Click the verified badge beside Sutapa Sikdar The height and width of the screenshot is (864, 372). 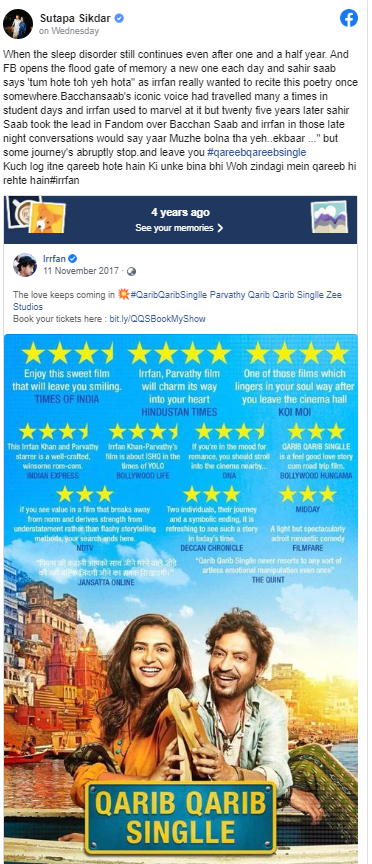[x=119, y=18]
